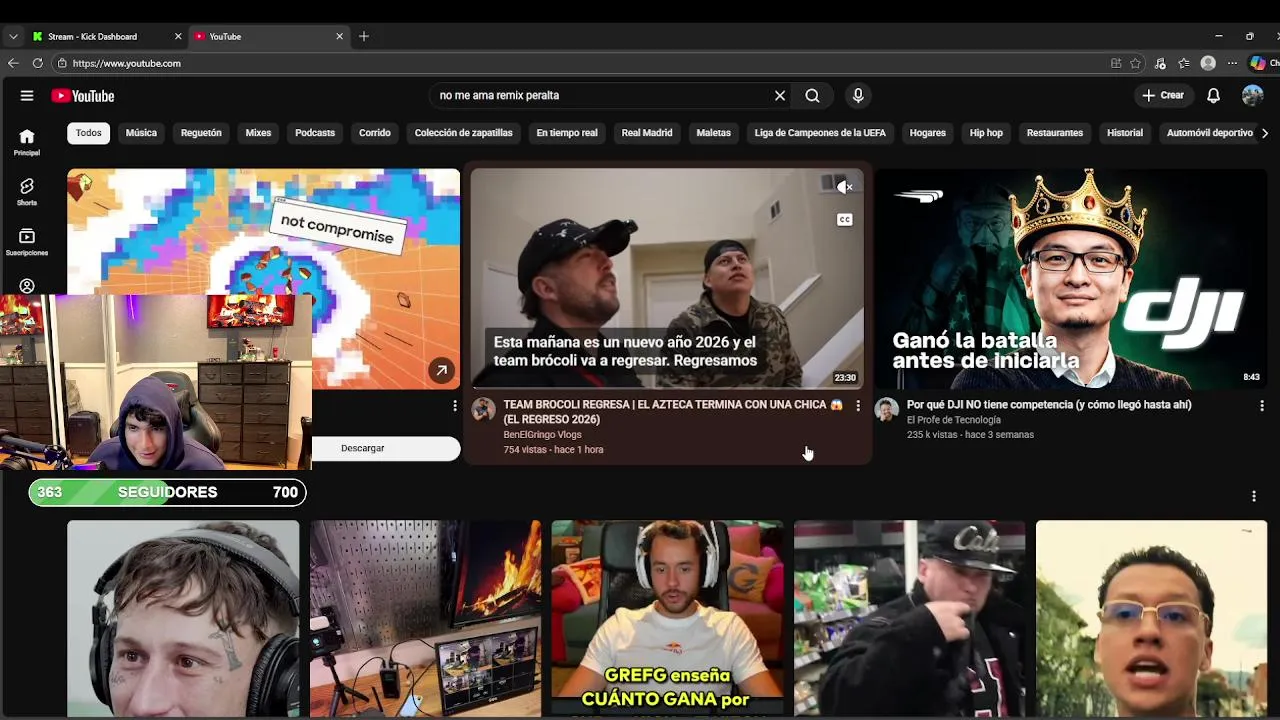This screenshot has height=720, width=1280.
Task: Open the browser tab search dropdown
Action: [13, 37]
